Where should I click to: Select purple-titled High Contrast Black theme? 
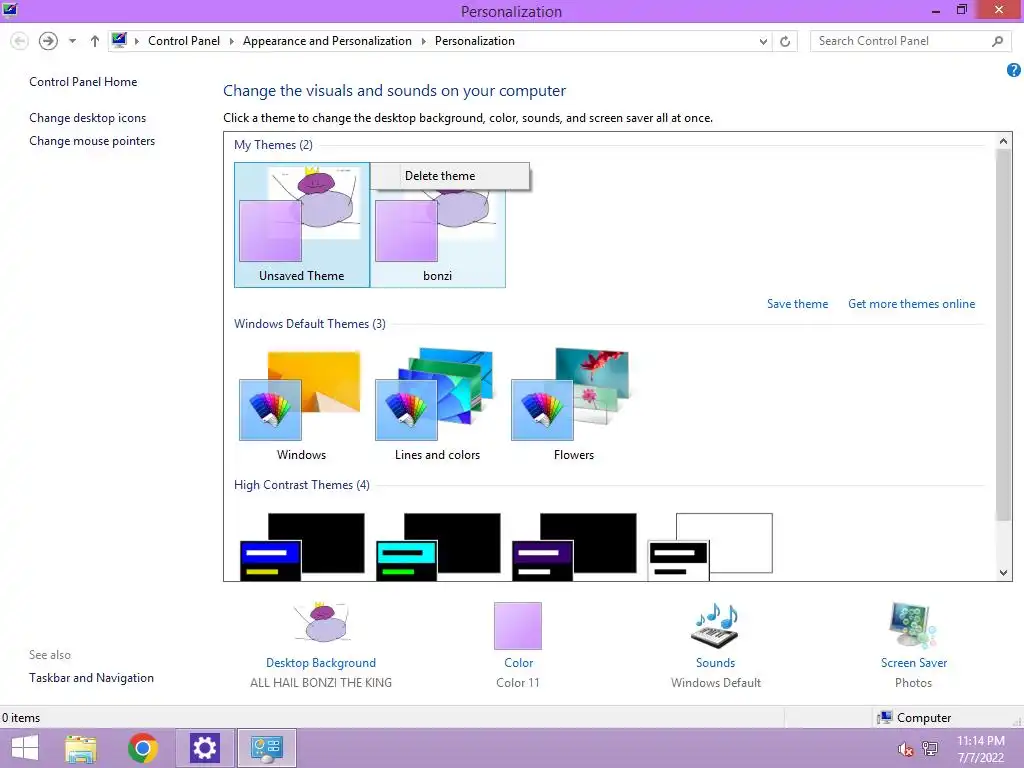pyautogui.click(x=574, y=547)
